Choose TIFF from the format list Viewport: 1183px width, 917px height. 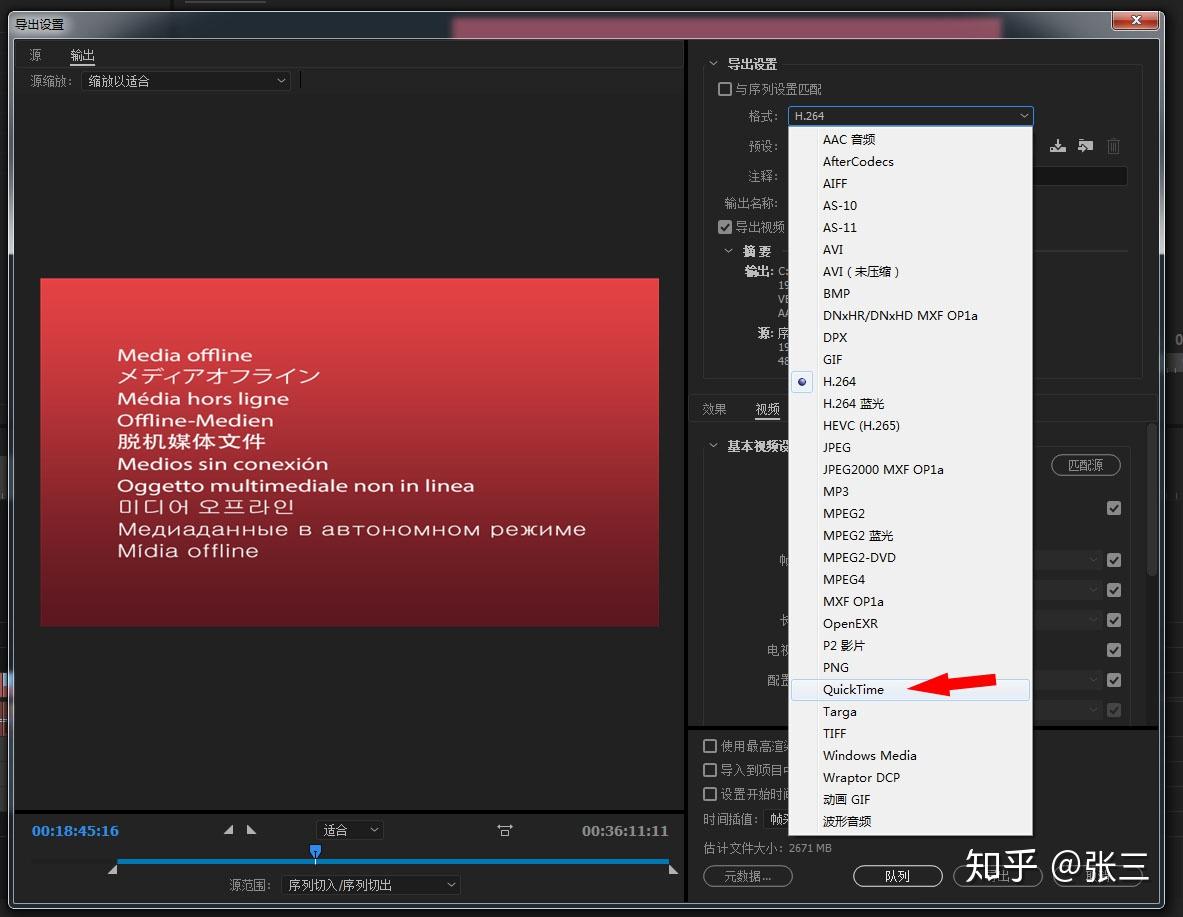click(911, 733)
